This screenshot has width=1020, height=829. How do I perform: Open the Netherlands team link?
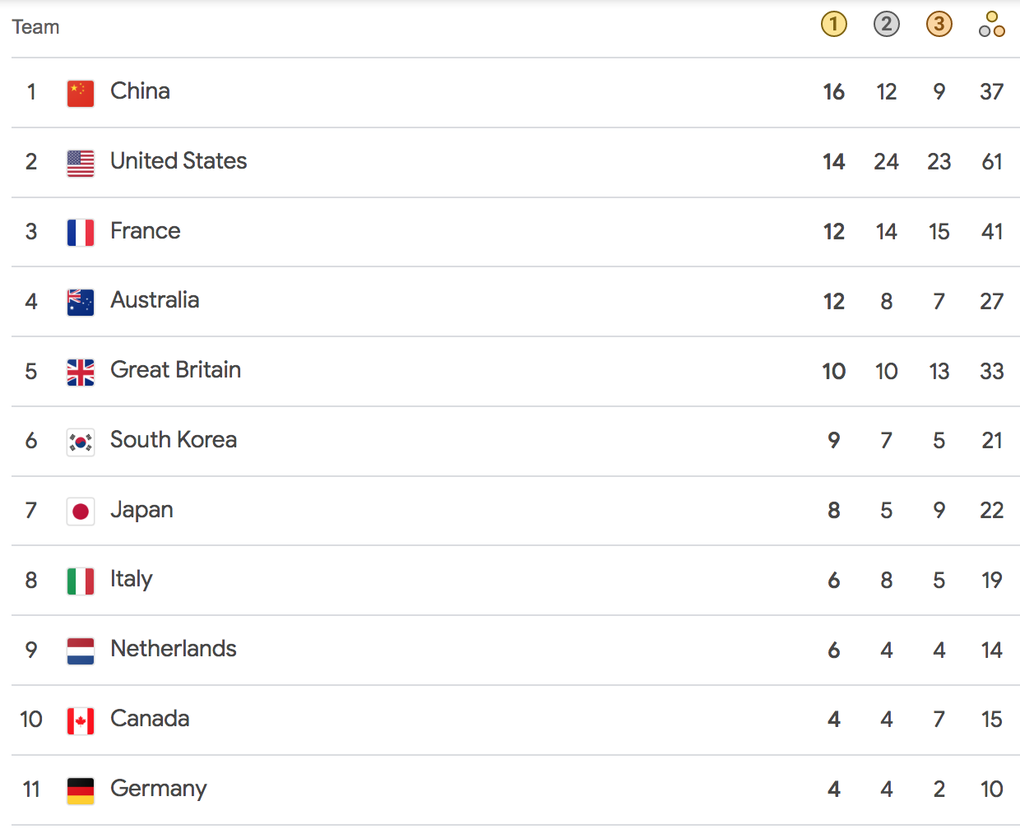pos(173,649)
